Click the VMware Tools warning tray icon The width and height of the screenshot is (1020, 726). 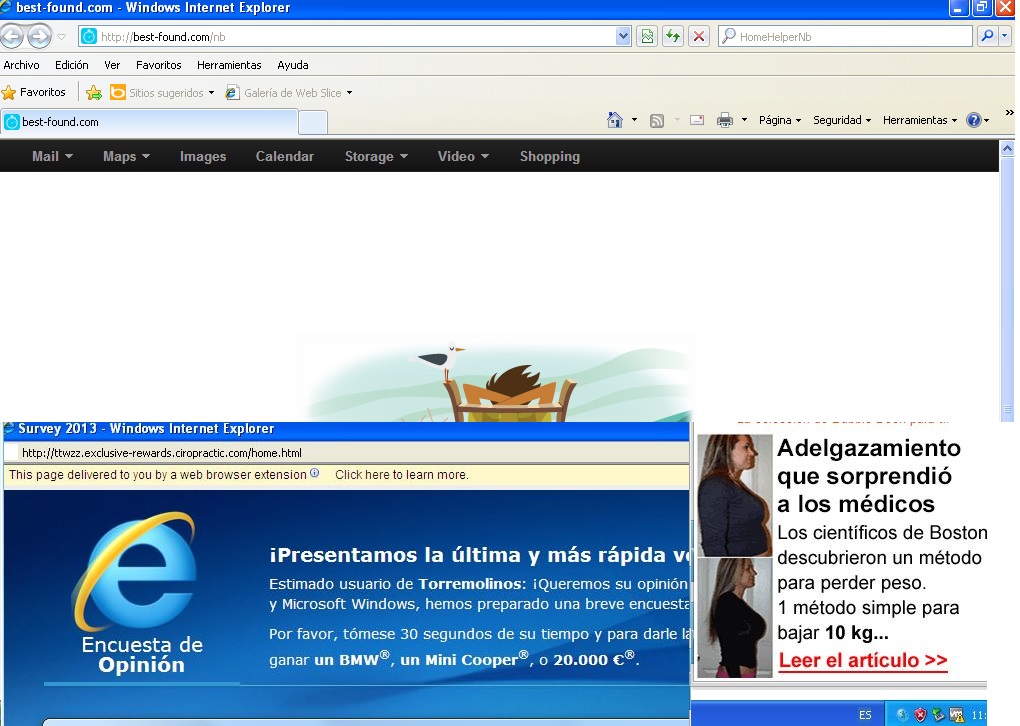pos(956,715)
